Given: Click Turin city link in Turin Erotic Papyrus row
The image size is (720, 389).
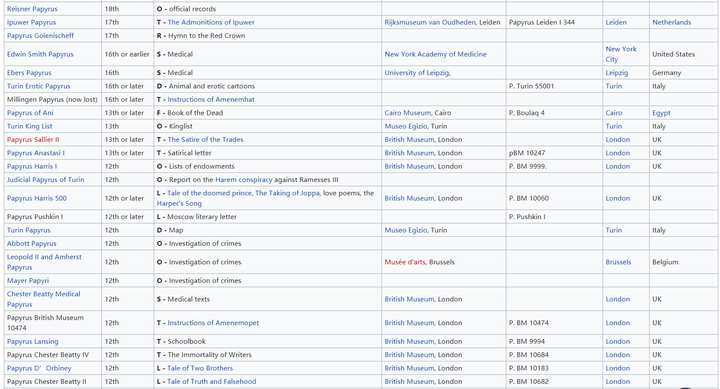Looking at the screenshot, I should 613,86.
